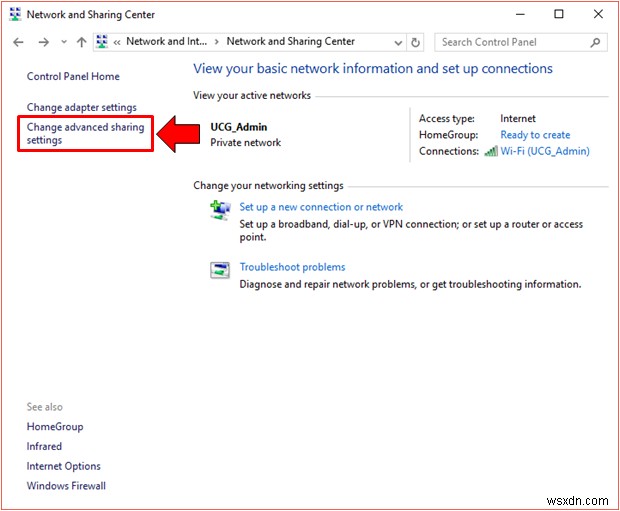
Task: Click the Troubleshoot problems icon
Action: click(x=219, y=271)
